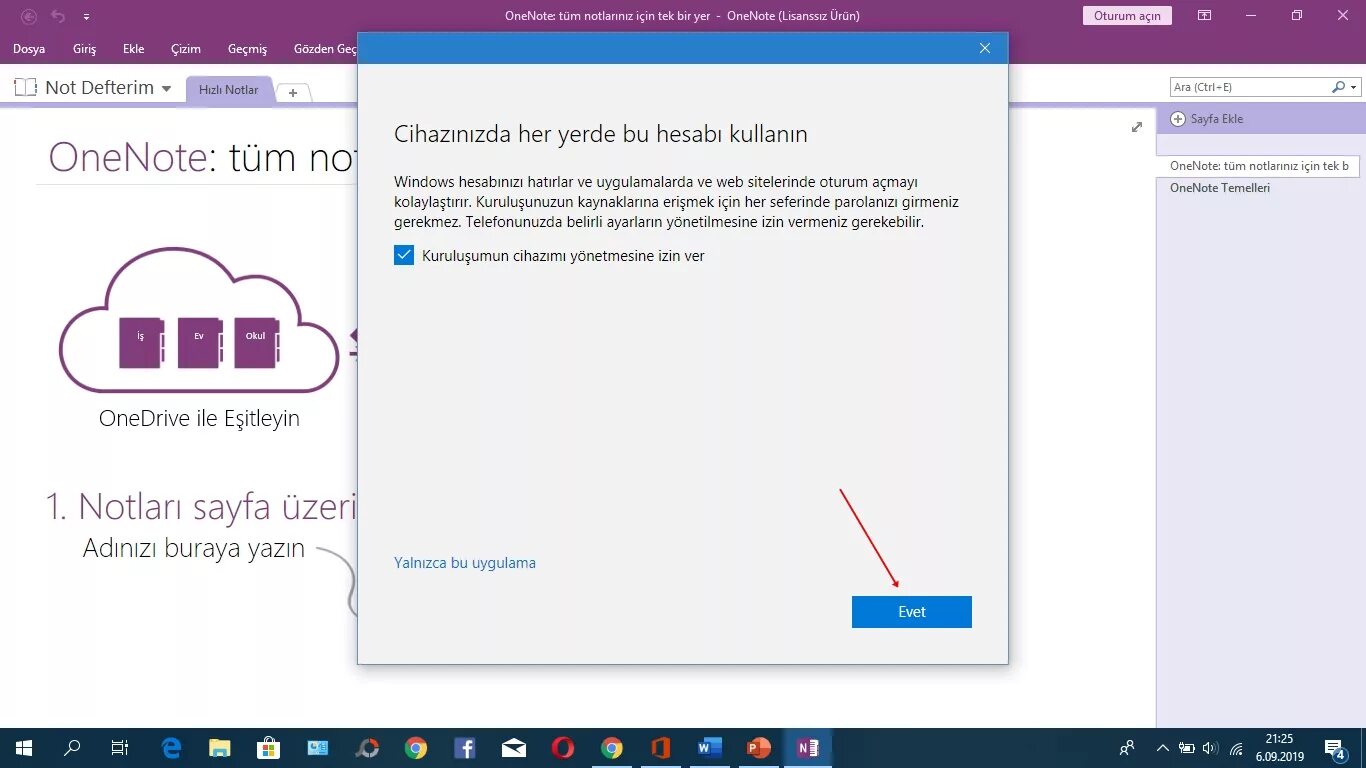Open the Office app on the taskbar
Screen dimensions: 1366x768
coord(660,748)
